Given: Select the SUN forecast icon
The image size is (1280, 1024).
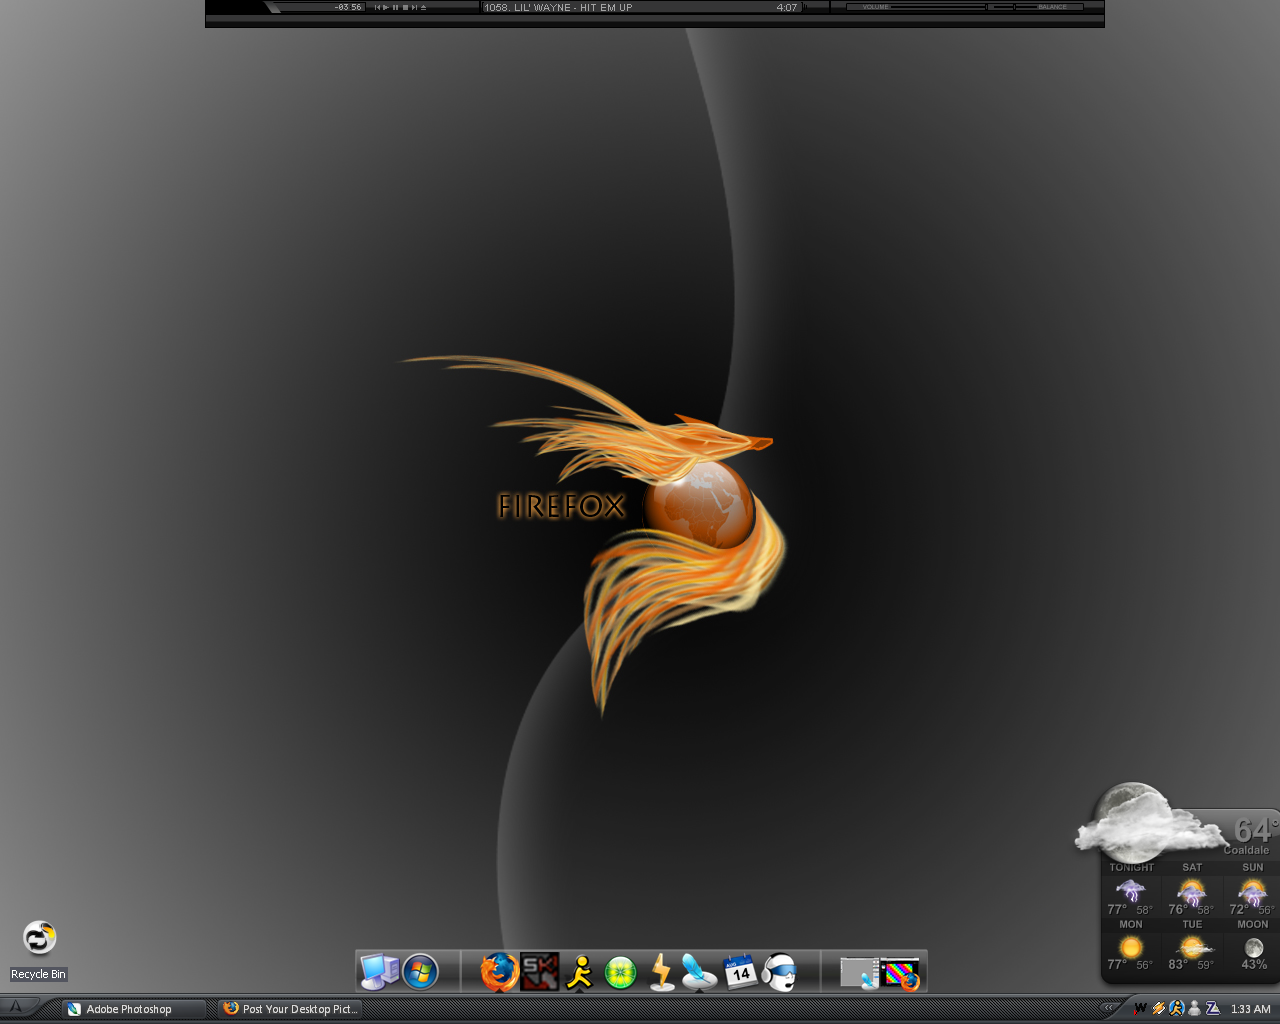Looking at the screenshot, I should (1252, 890).
